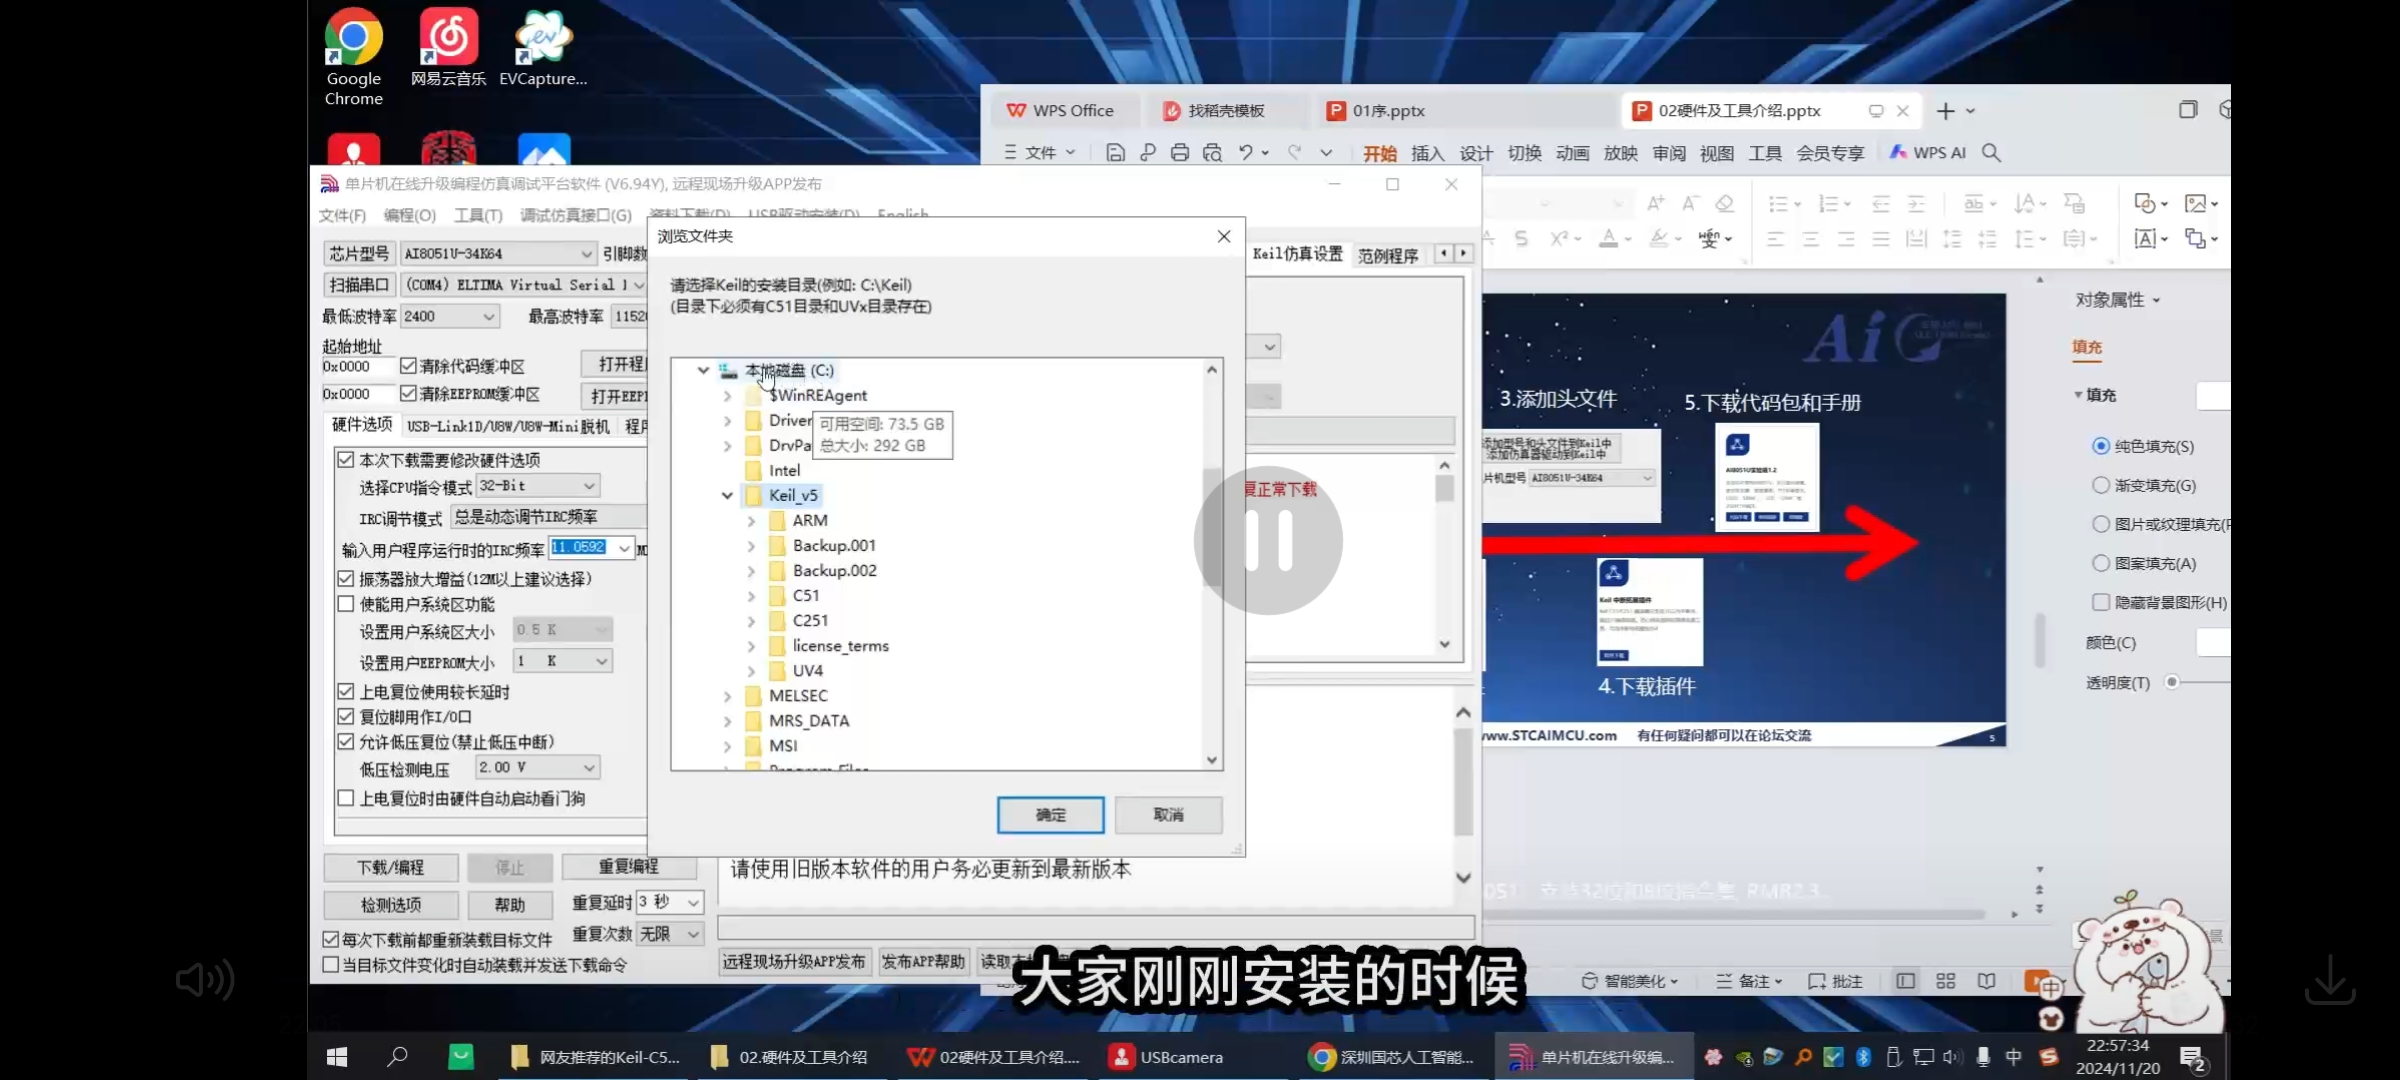Switch to the 设计 ribbon tab in WPS
The height and width of the screenshot is (1080, 2400).
(1475, 153)
